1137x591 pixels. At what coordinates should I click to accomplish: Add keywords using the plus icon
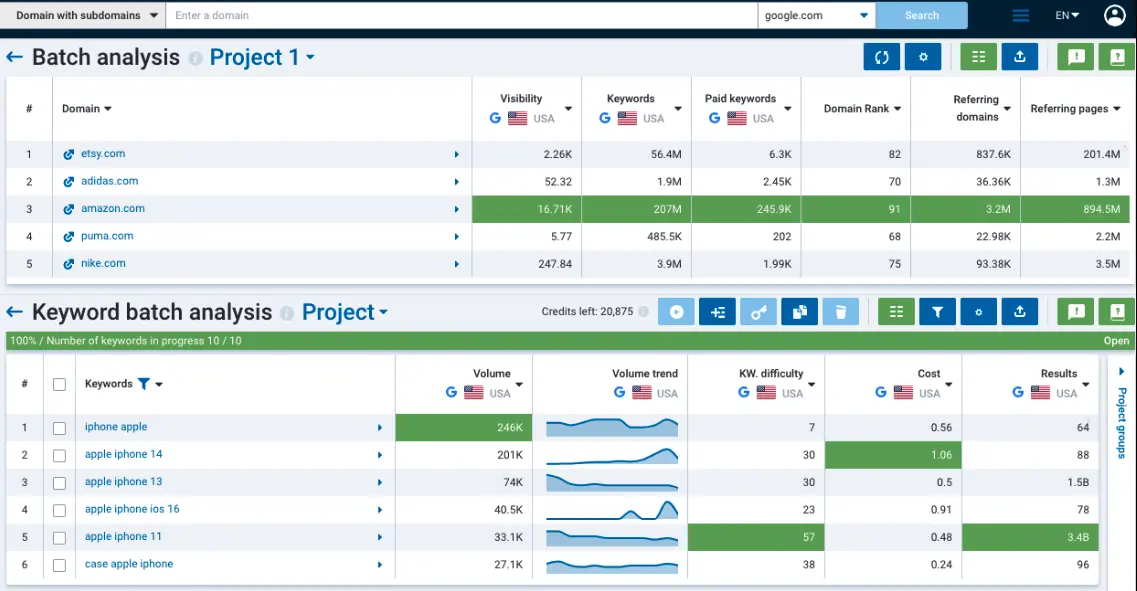pyautogui.click(x=717, y=311)
